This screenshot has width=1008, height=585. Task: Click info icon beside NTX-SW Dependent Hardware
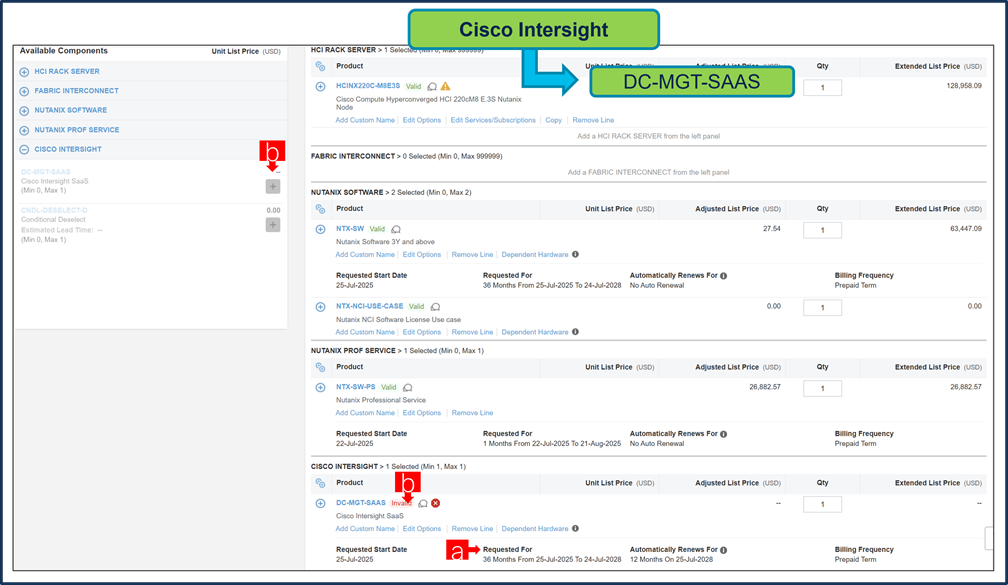click(575, 255)
